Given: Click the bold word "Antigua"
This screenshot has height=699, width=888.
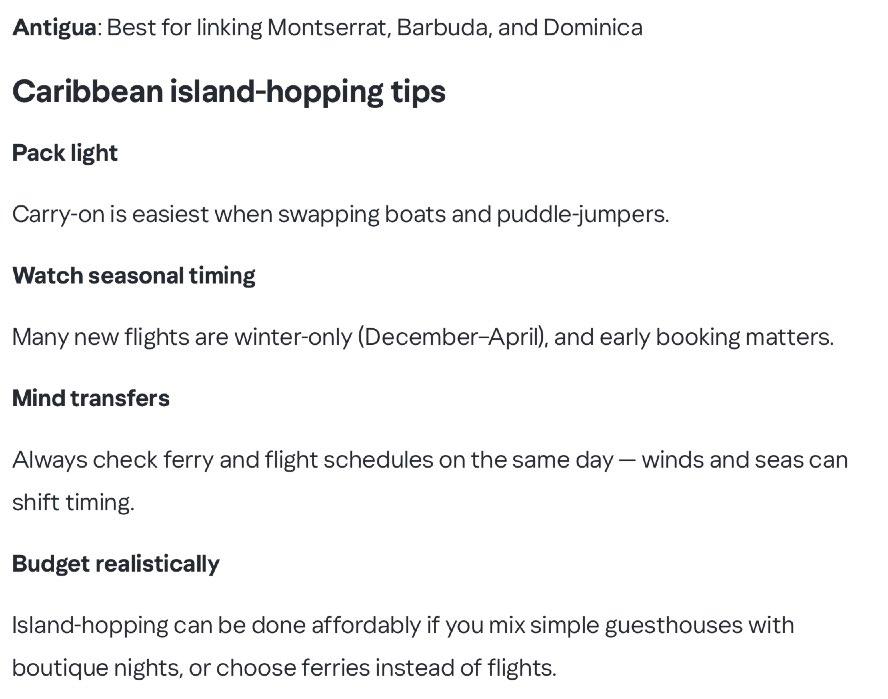Looking at the screenshot, I should coord(54,27).
